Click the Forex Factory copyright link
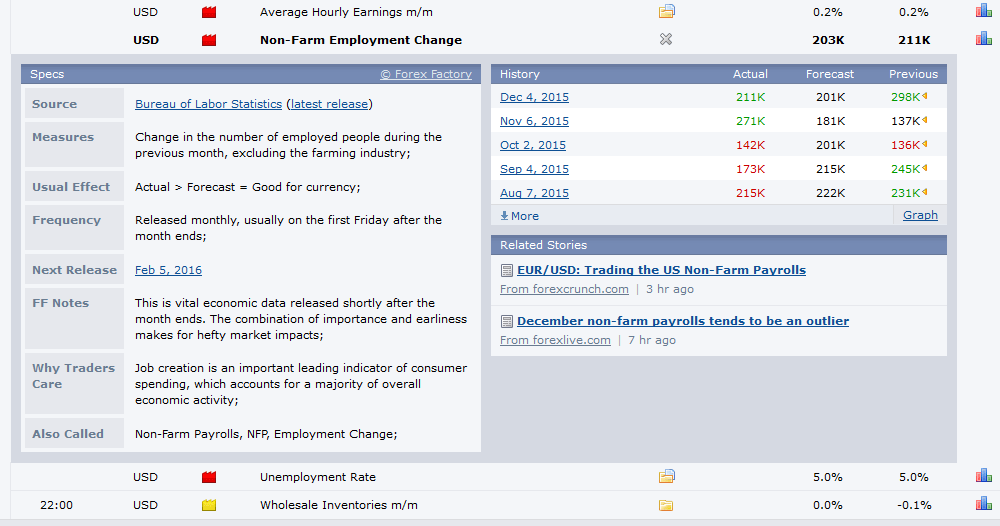This screenshot has height=526, width=1000. [x=425, y=74]
